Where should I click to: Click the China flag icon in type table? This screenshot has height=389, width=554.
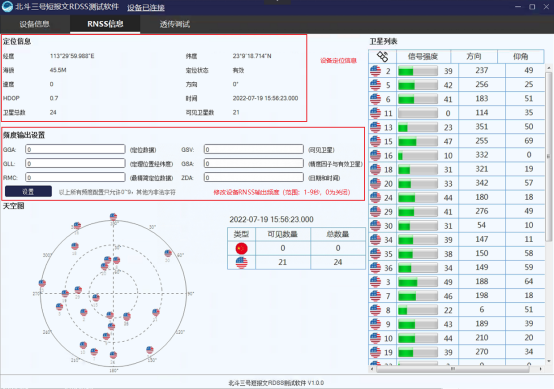point(242,248)
